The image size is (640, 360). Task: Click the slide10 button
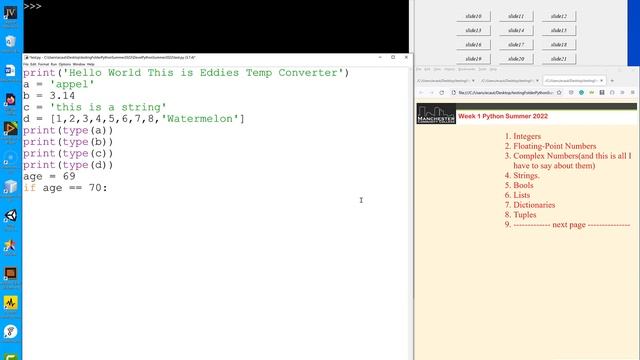[473, 16]
